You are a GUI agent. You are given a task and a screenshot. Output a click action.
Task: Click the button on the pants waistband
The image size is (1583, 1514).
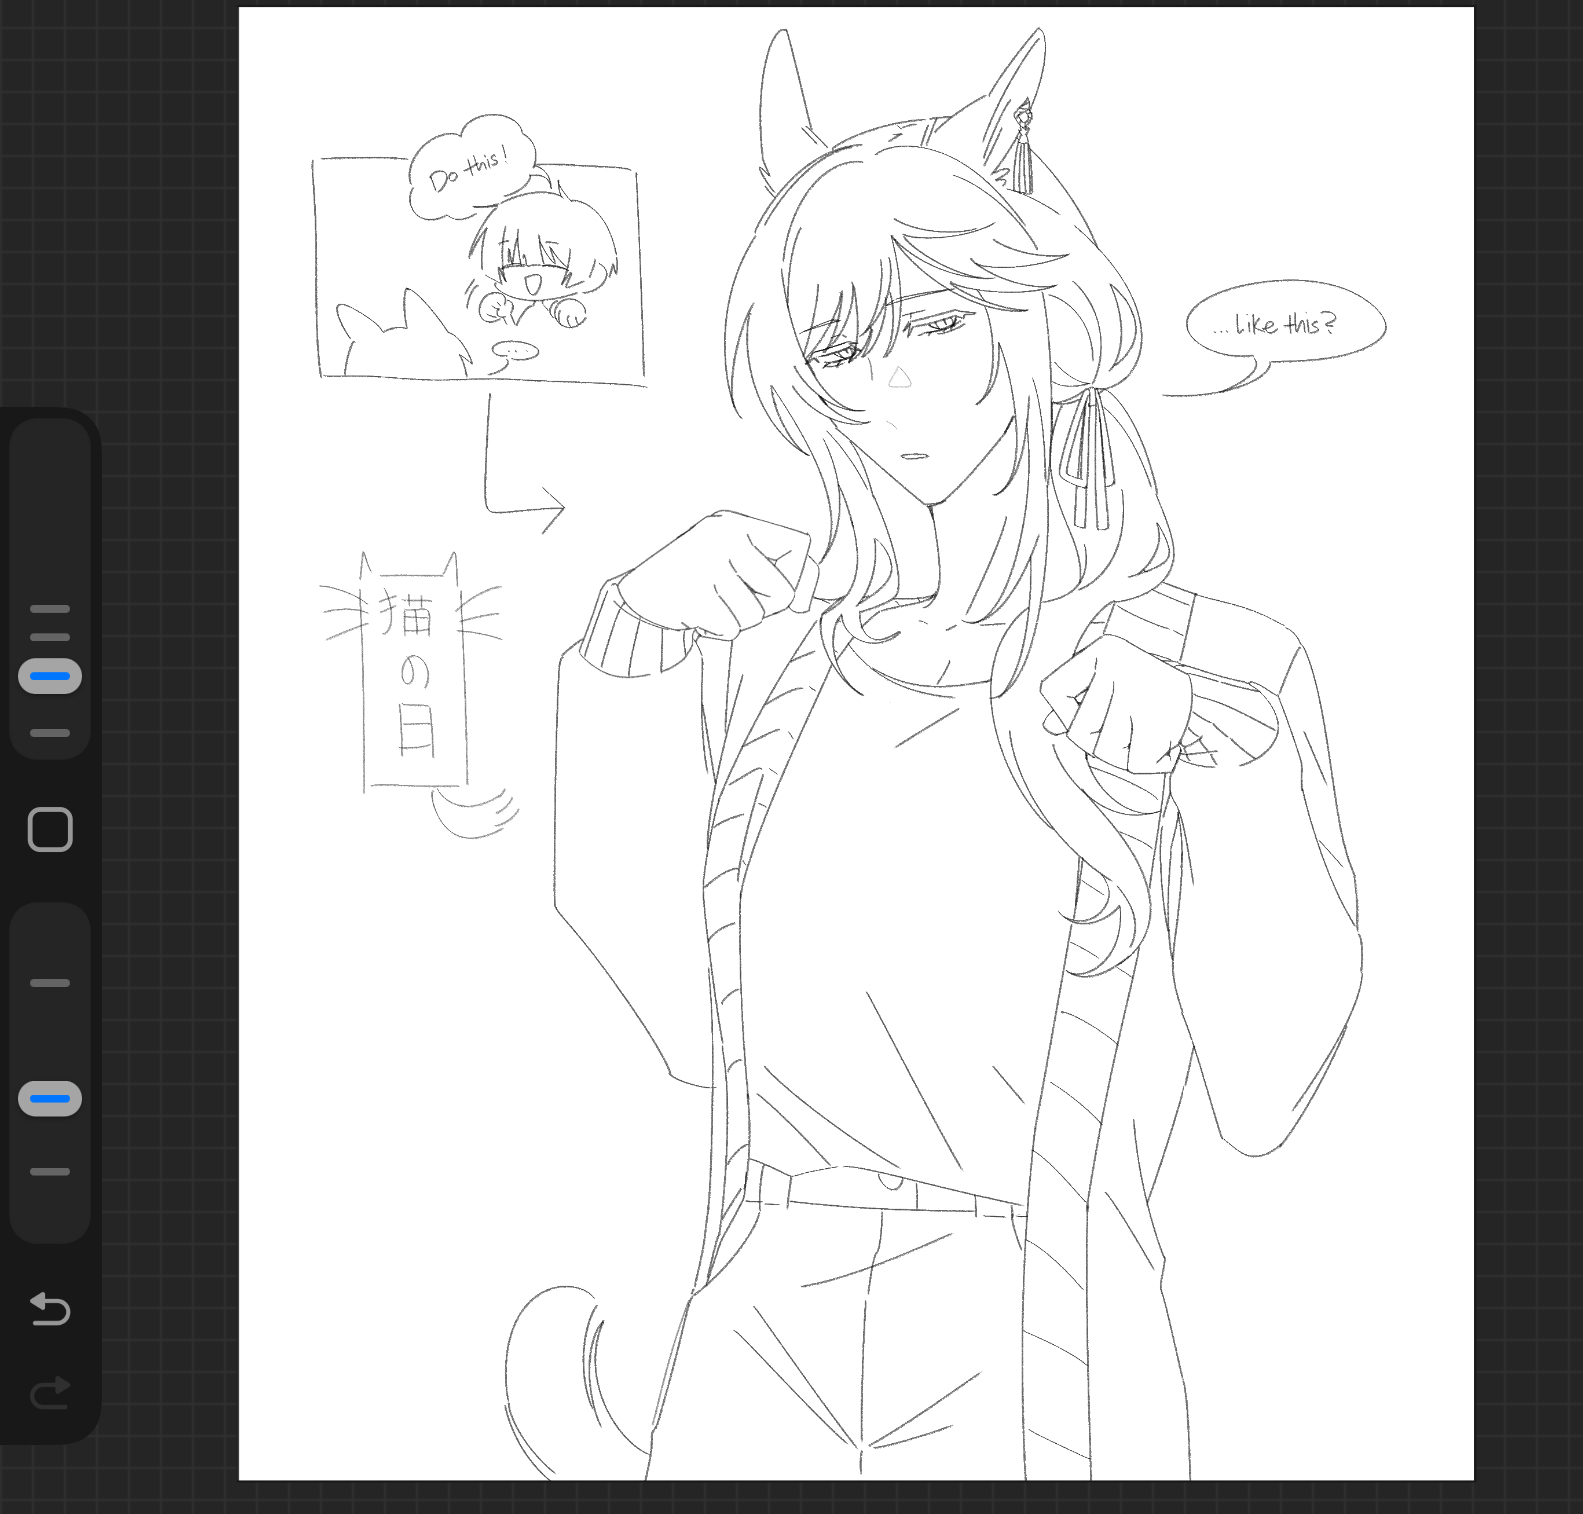click(x=888, y=1182)
